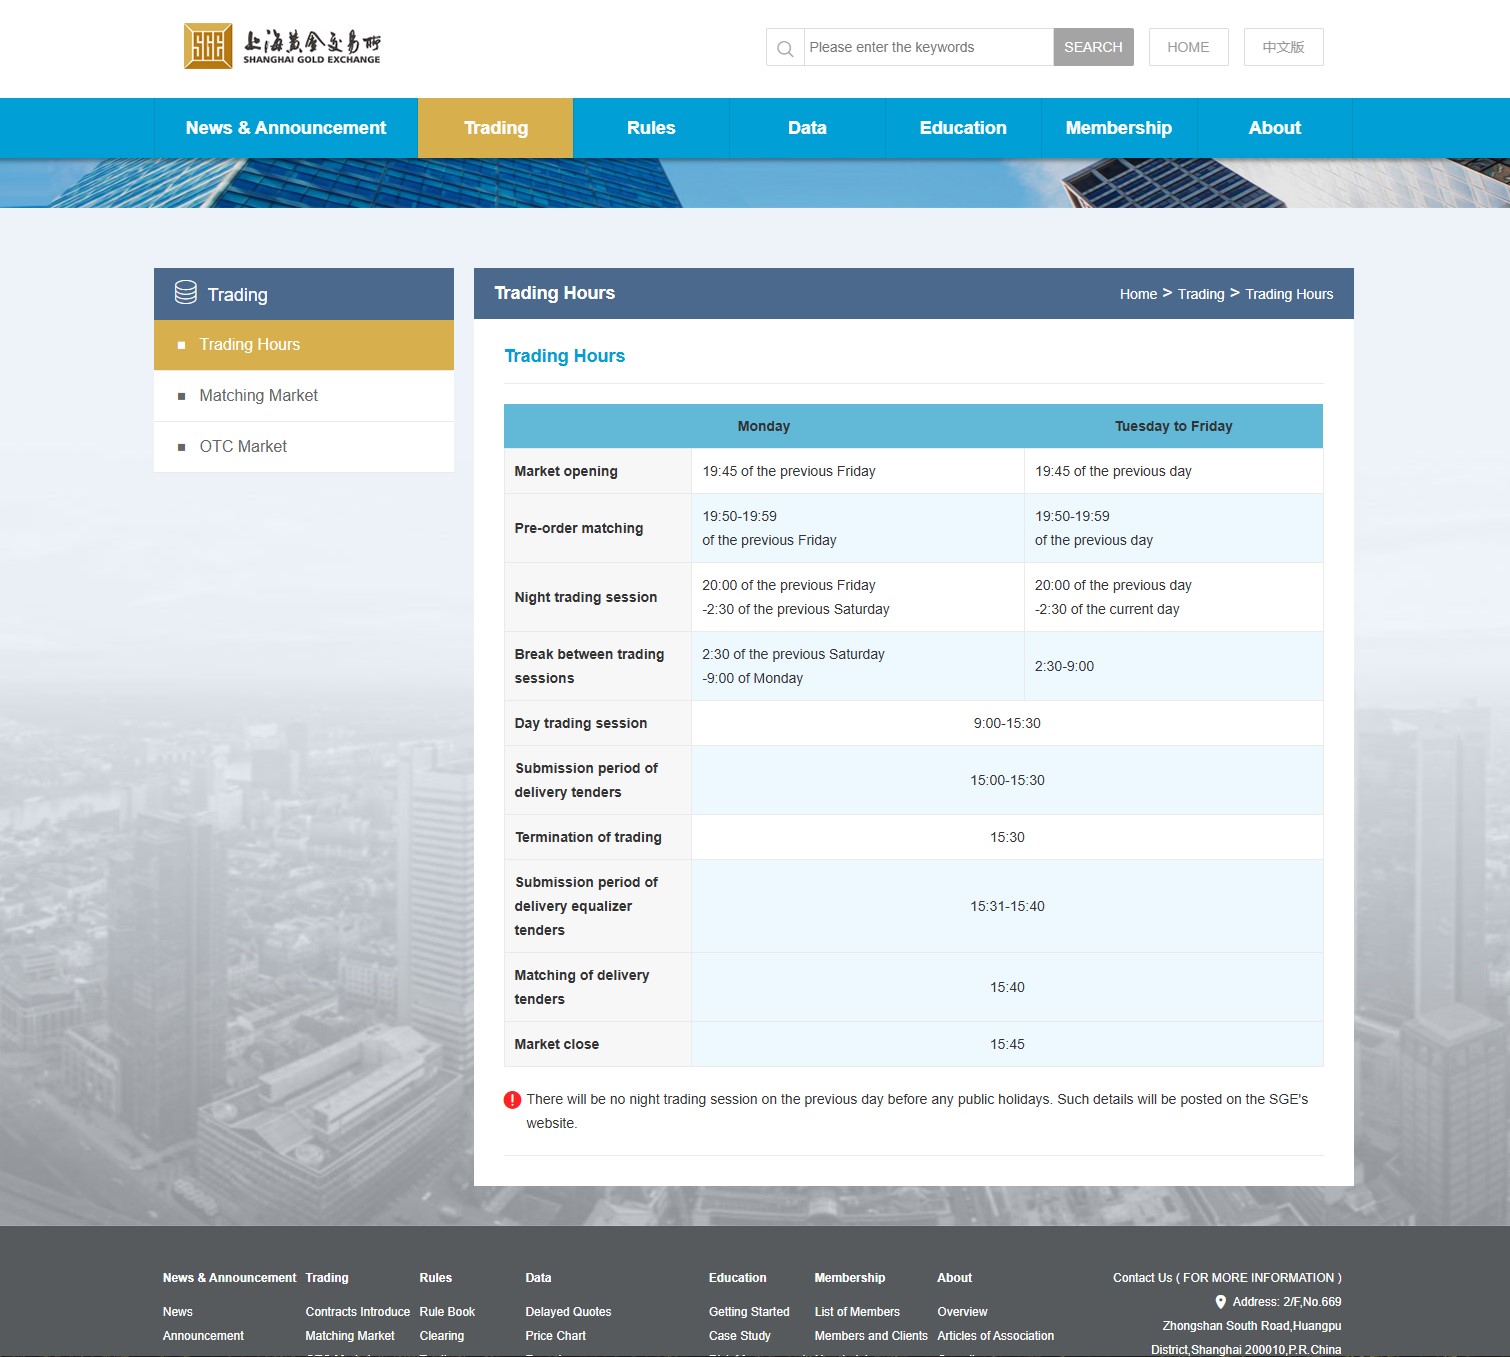Click the SEARCH button

1093,47
